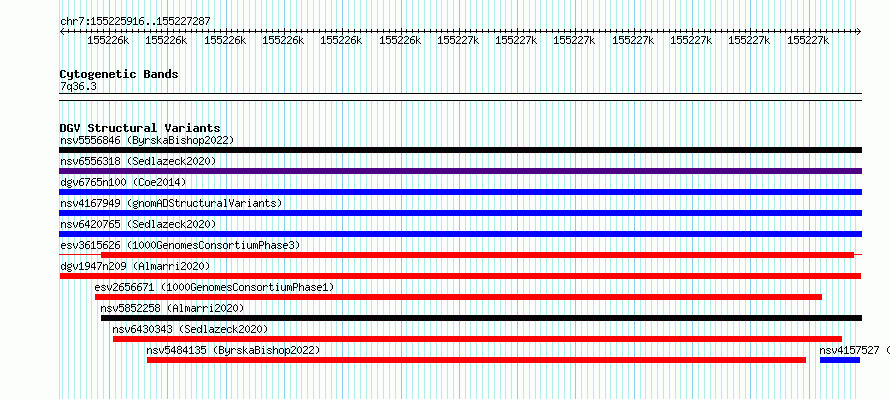The image size is (890, 399).
Task: Open variant dgv1947n209 (Almarri2020) label
Action: [135, 266]
